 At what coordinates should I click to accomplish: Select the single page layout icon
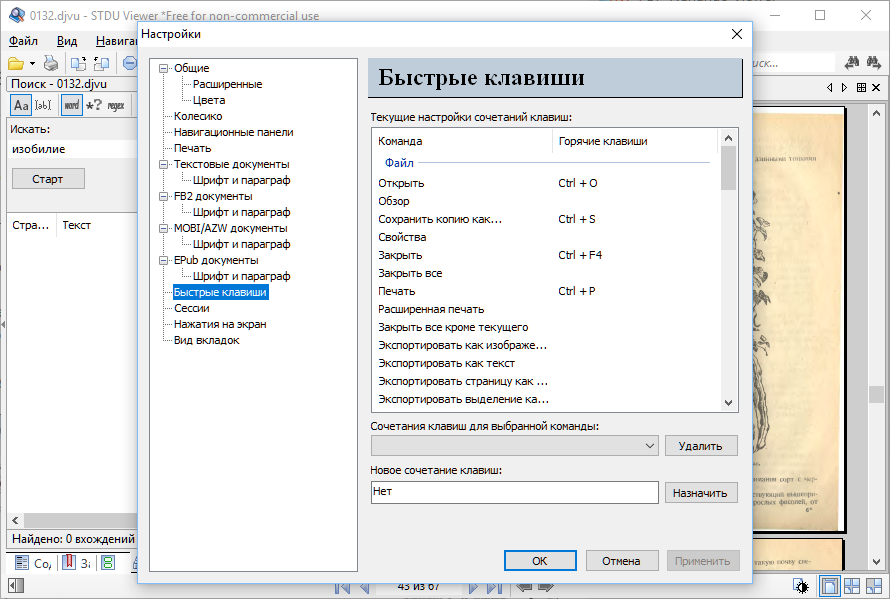click(x=829, y=586)
